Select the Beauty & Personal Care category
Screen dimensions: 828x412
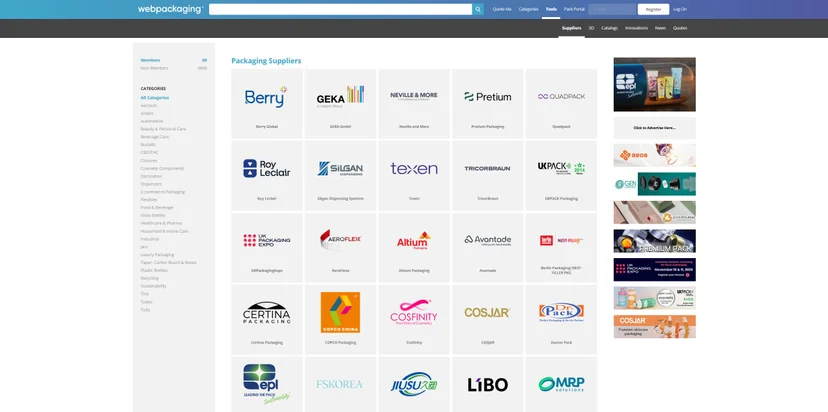[x=163, y=129]
